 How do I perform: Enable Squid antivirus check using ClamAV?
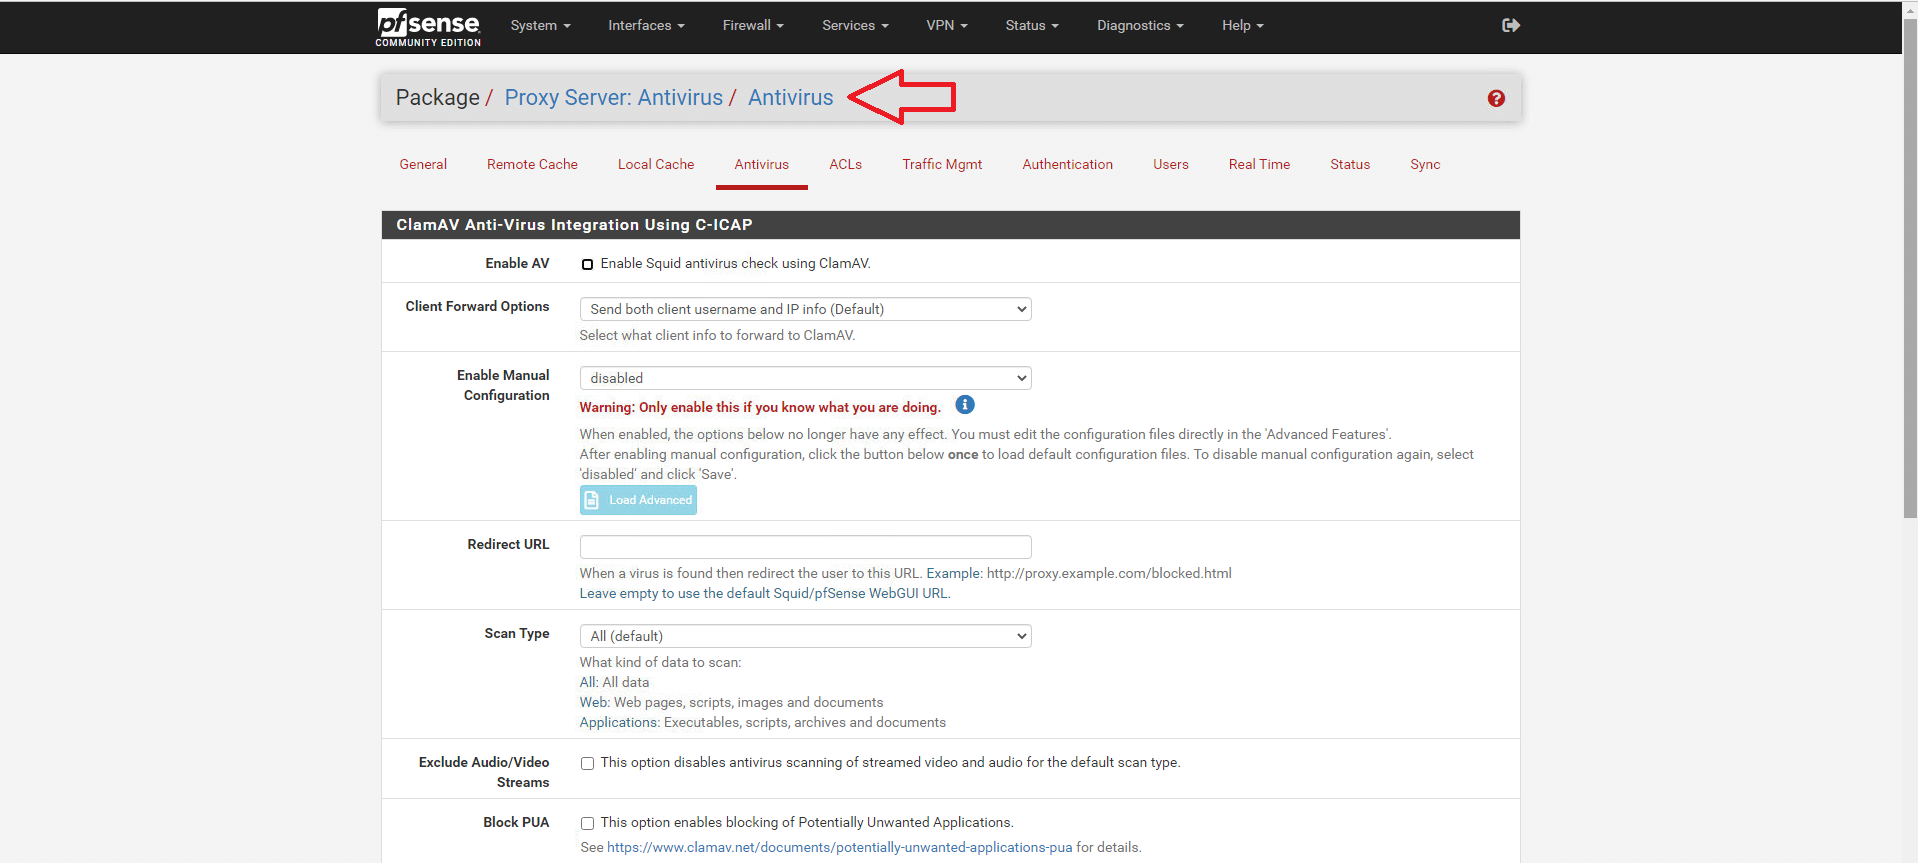click(x=588, y=264)
